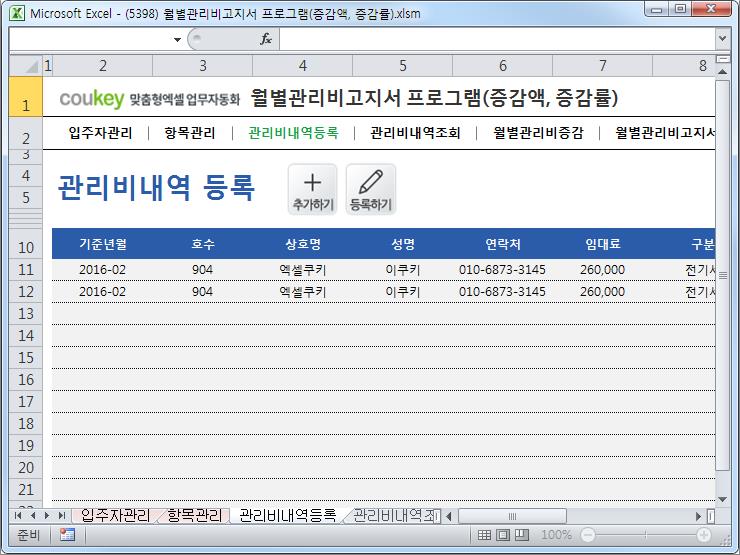Image resolution: width=740 pixels, height=555 pixels.
Task: Open the Name Box dropdown arrow
Action: click(x=177, y=39)
